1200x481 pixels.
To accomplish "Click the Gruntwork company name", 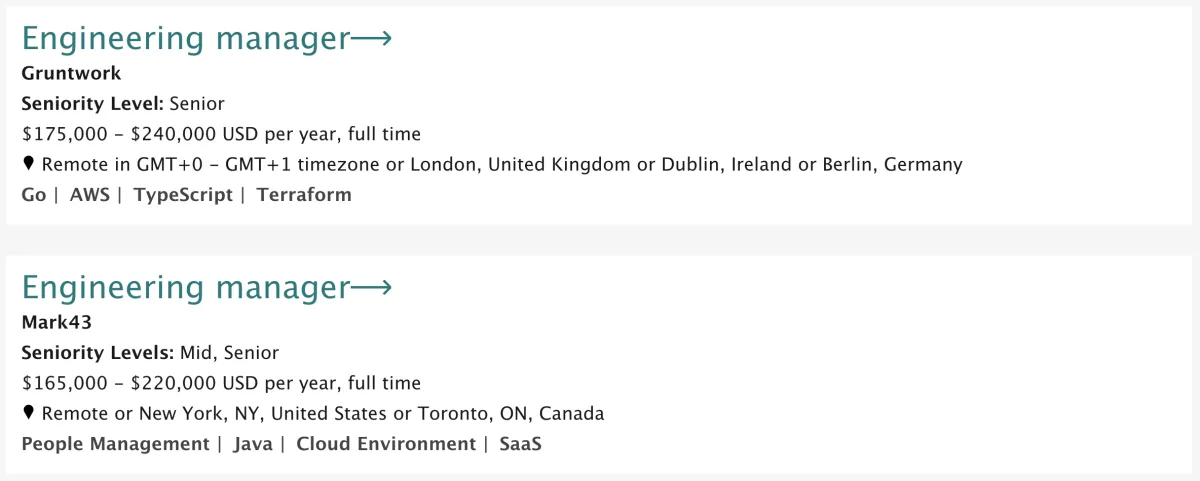I will (x=71, y=73).
